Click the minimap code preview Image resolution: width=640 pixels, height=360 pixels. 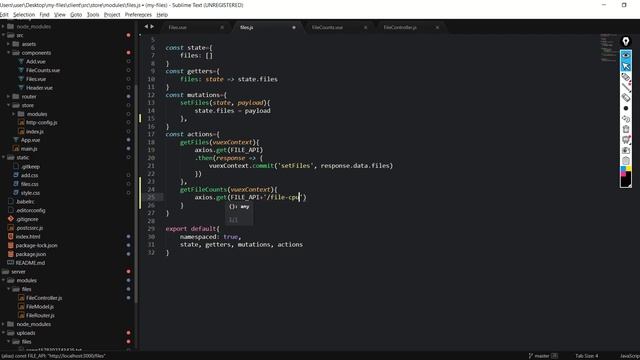point(609,48)
